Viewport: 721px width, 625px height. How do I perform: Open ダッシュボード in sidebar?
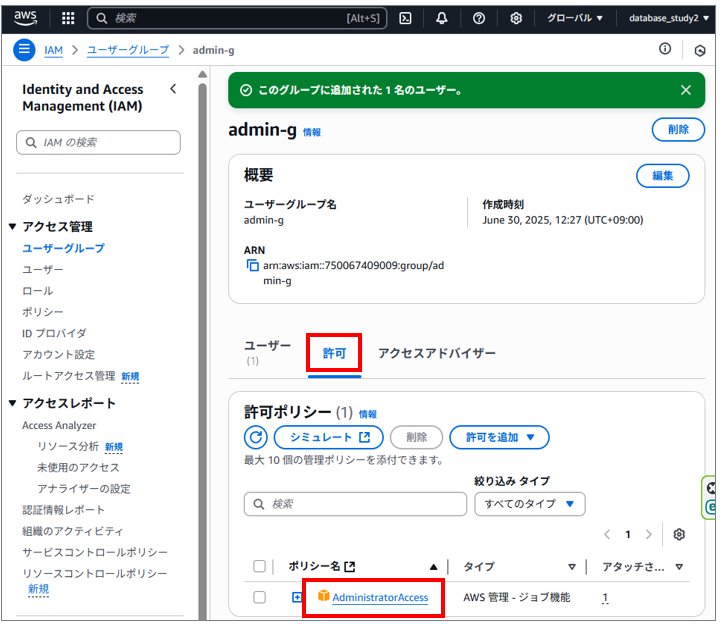coord(58,199)
